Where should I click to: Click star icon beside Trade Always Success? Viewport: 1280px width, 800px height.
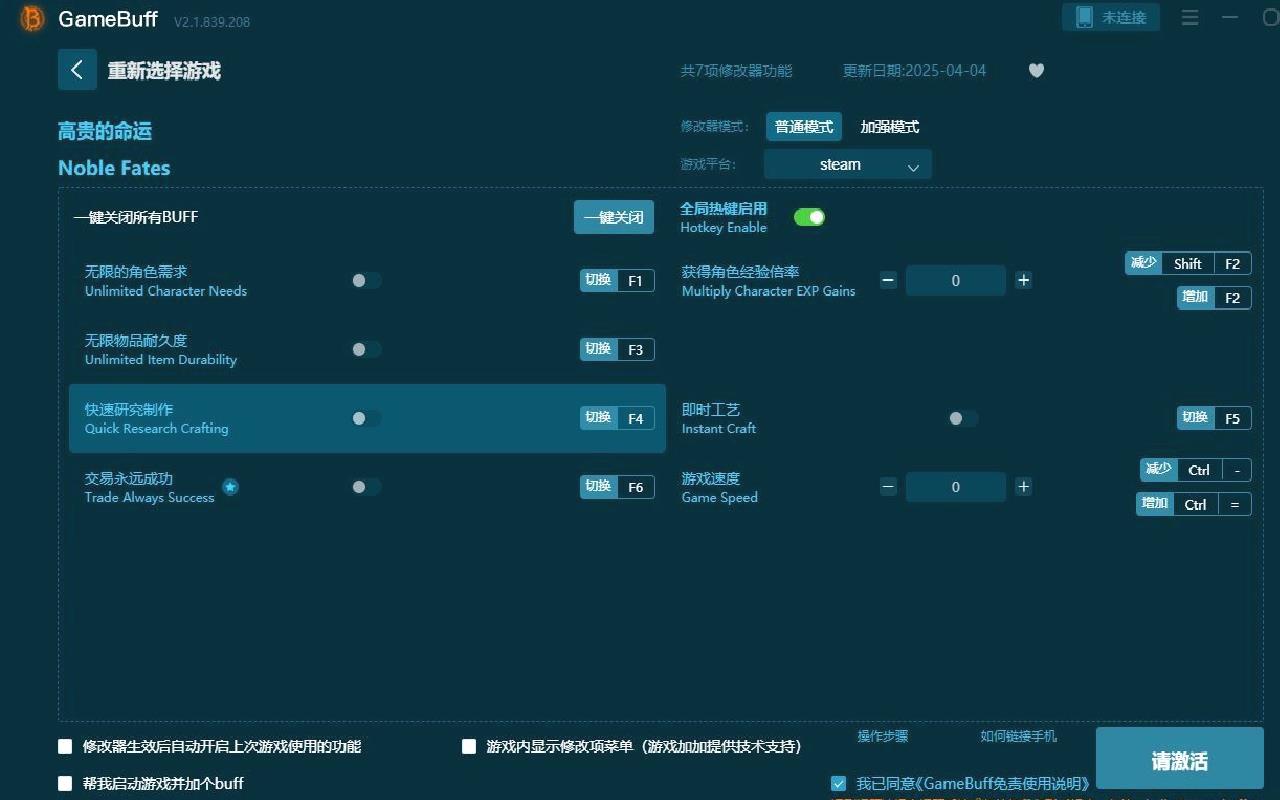(x=230, y=487)
